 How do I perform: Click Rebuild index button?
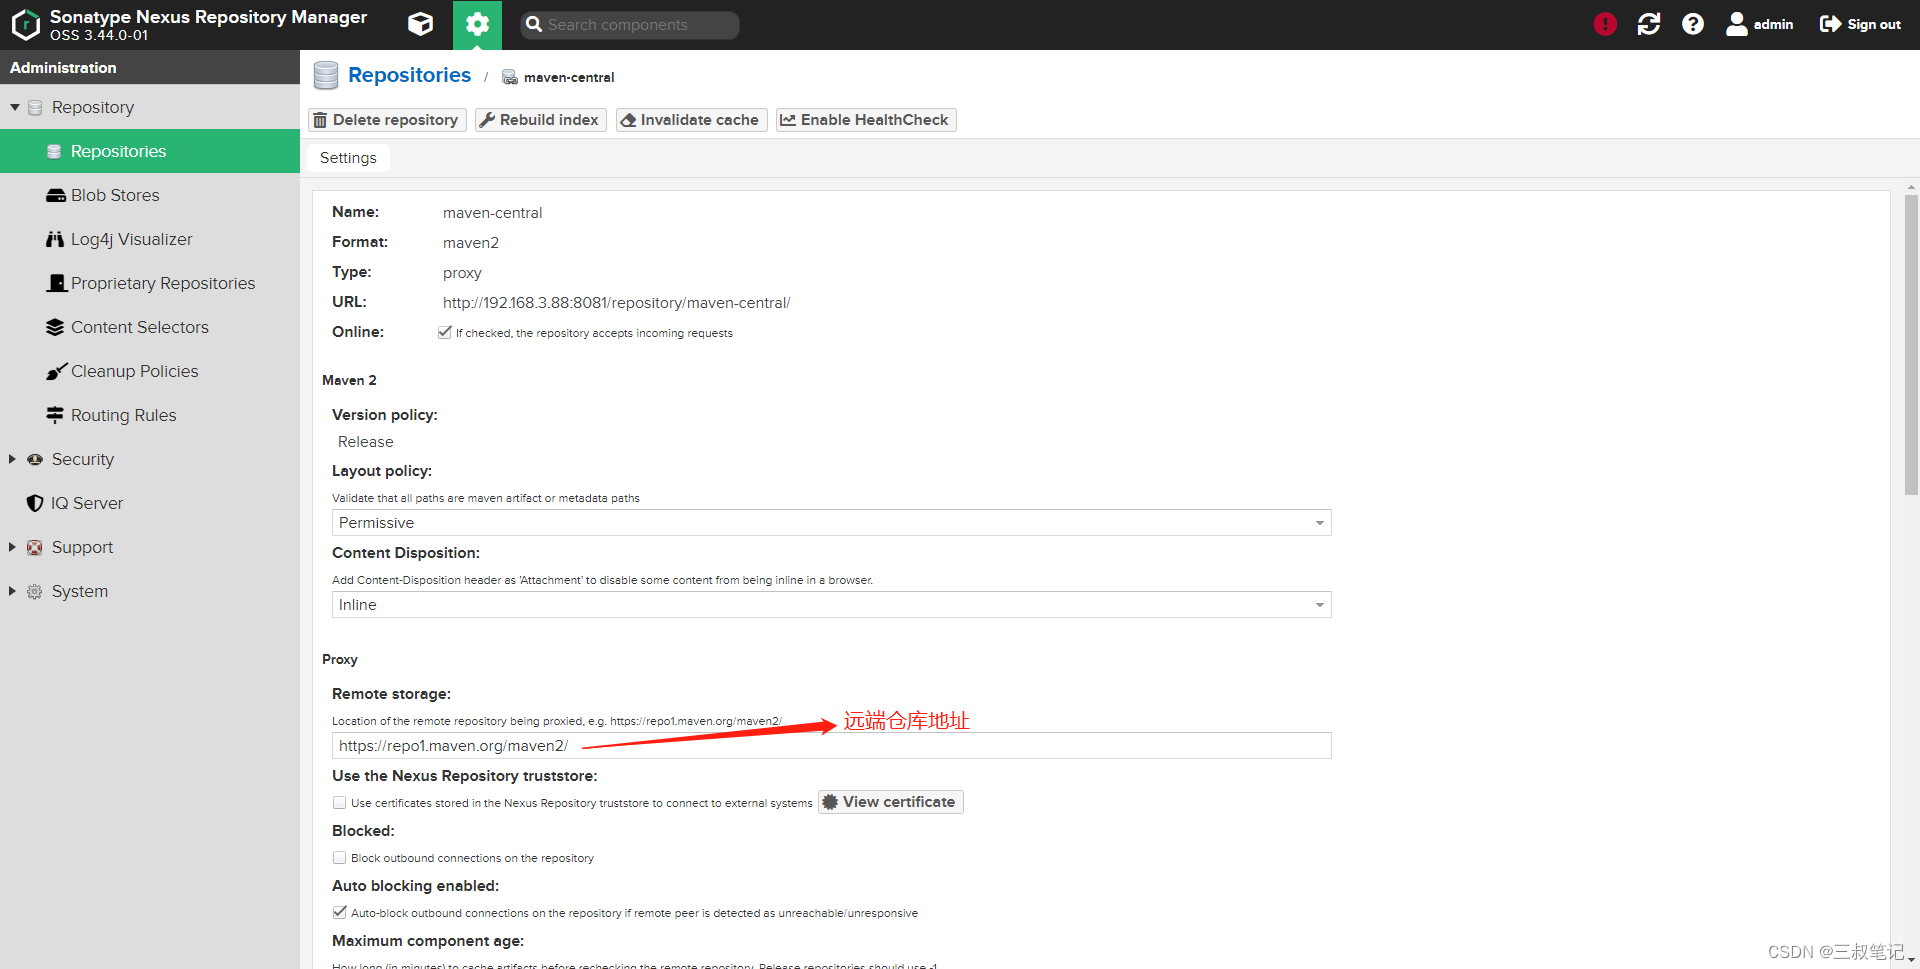[x=540, y=120]
